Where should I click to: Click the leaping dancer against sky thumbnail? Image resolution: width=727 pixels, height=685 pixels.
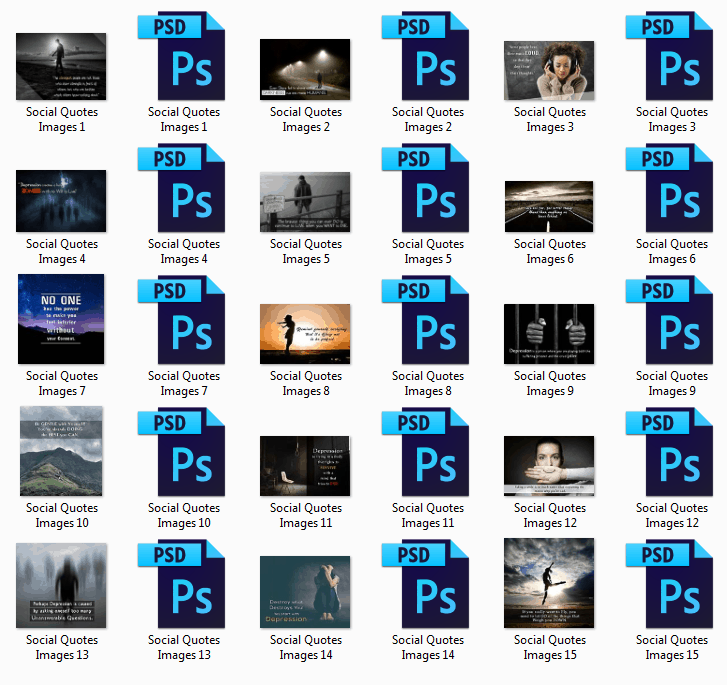click(x=549, y=584)
